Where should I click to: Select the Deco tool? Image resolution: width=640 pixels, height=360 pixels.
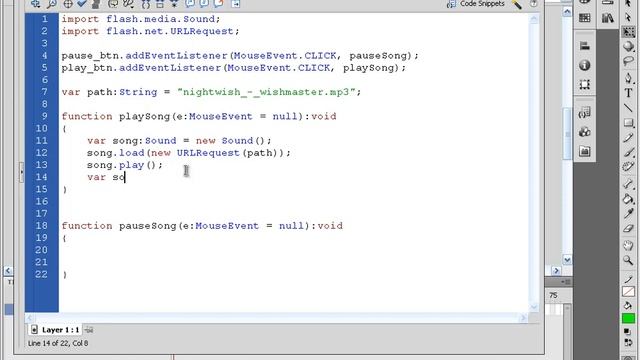coord(628,167)
